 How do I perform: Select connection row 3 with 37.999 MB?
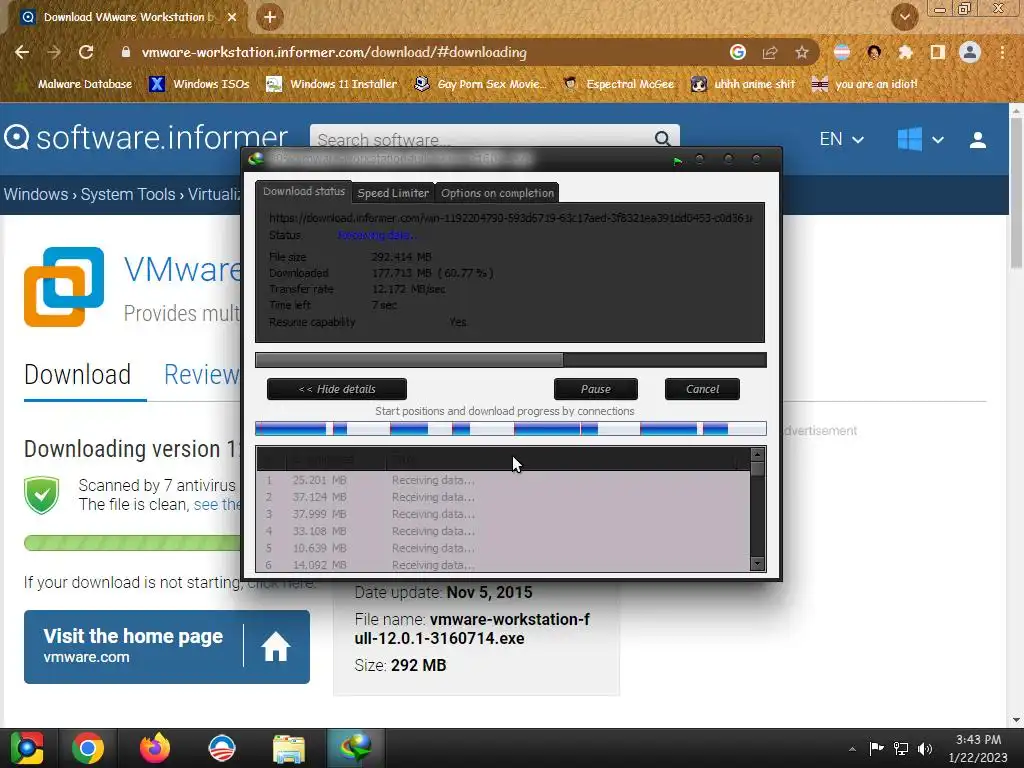[x=503, y=514]
